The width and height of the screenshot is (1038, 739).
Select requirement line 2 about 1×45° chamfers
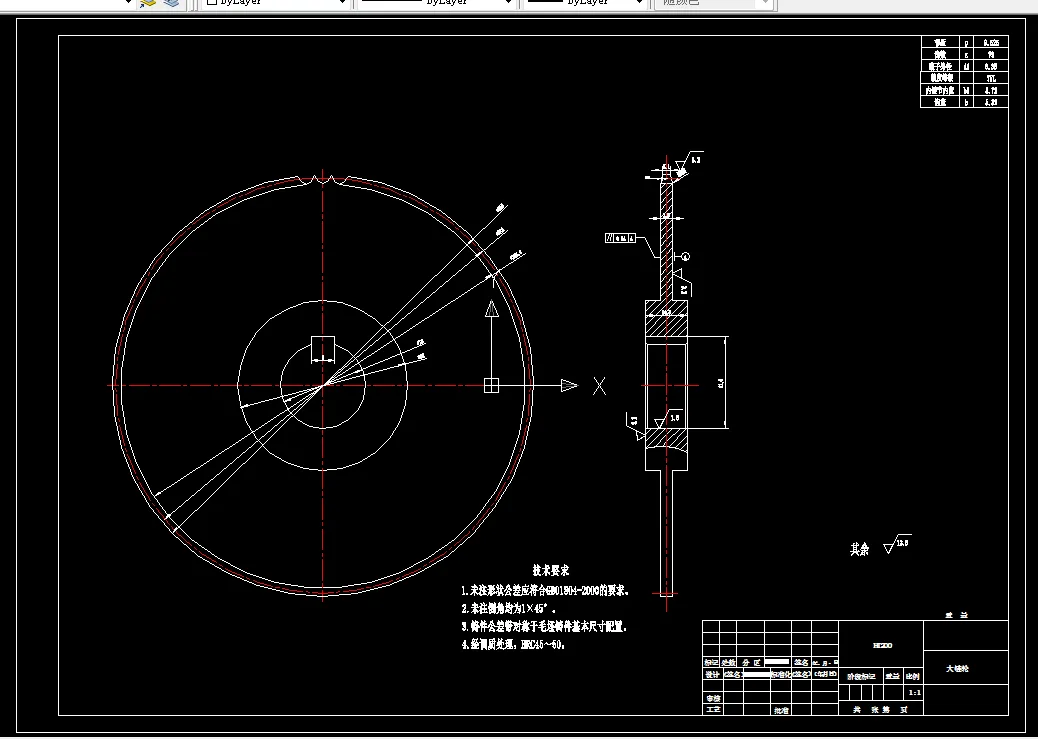tap(508, 609)
